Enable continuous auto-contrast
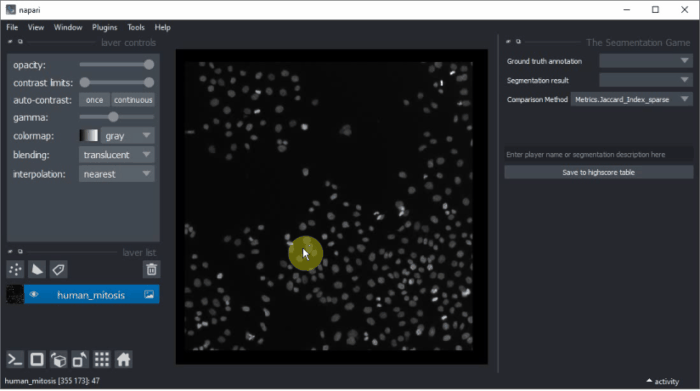Image resolution: width=700 pixels, height=391 pixels. (133, 100)
